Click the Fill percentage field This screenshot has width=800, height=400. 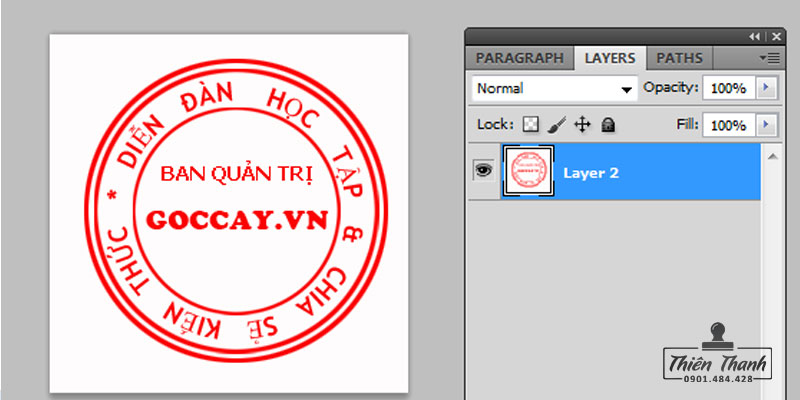728,125
